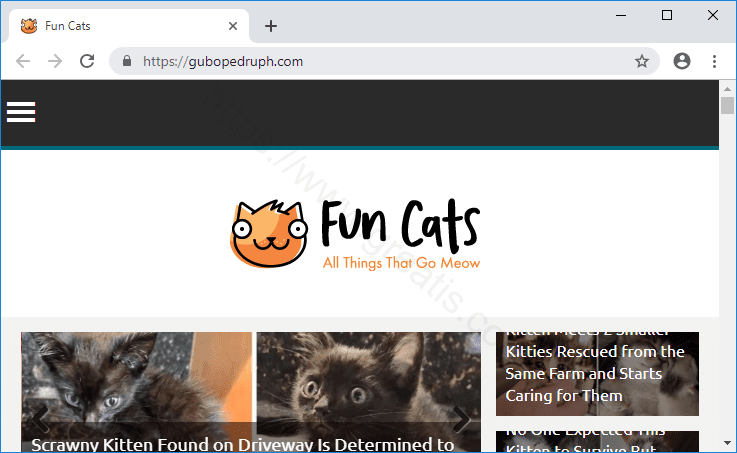Open the Chrome three-dot menu
This screenshot has width=737, height=453.
coord(714,61)
